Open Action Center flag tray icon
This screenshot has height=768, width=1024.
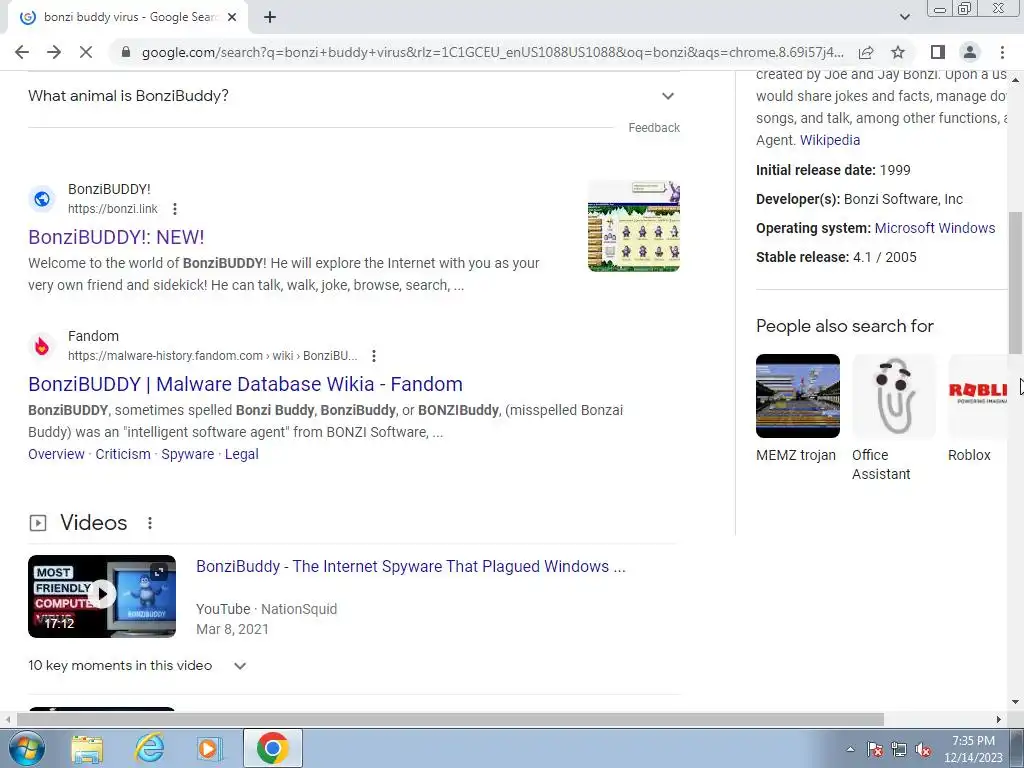coord(874,749)
